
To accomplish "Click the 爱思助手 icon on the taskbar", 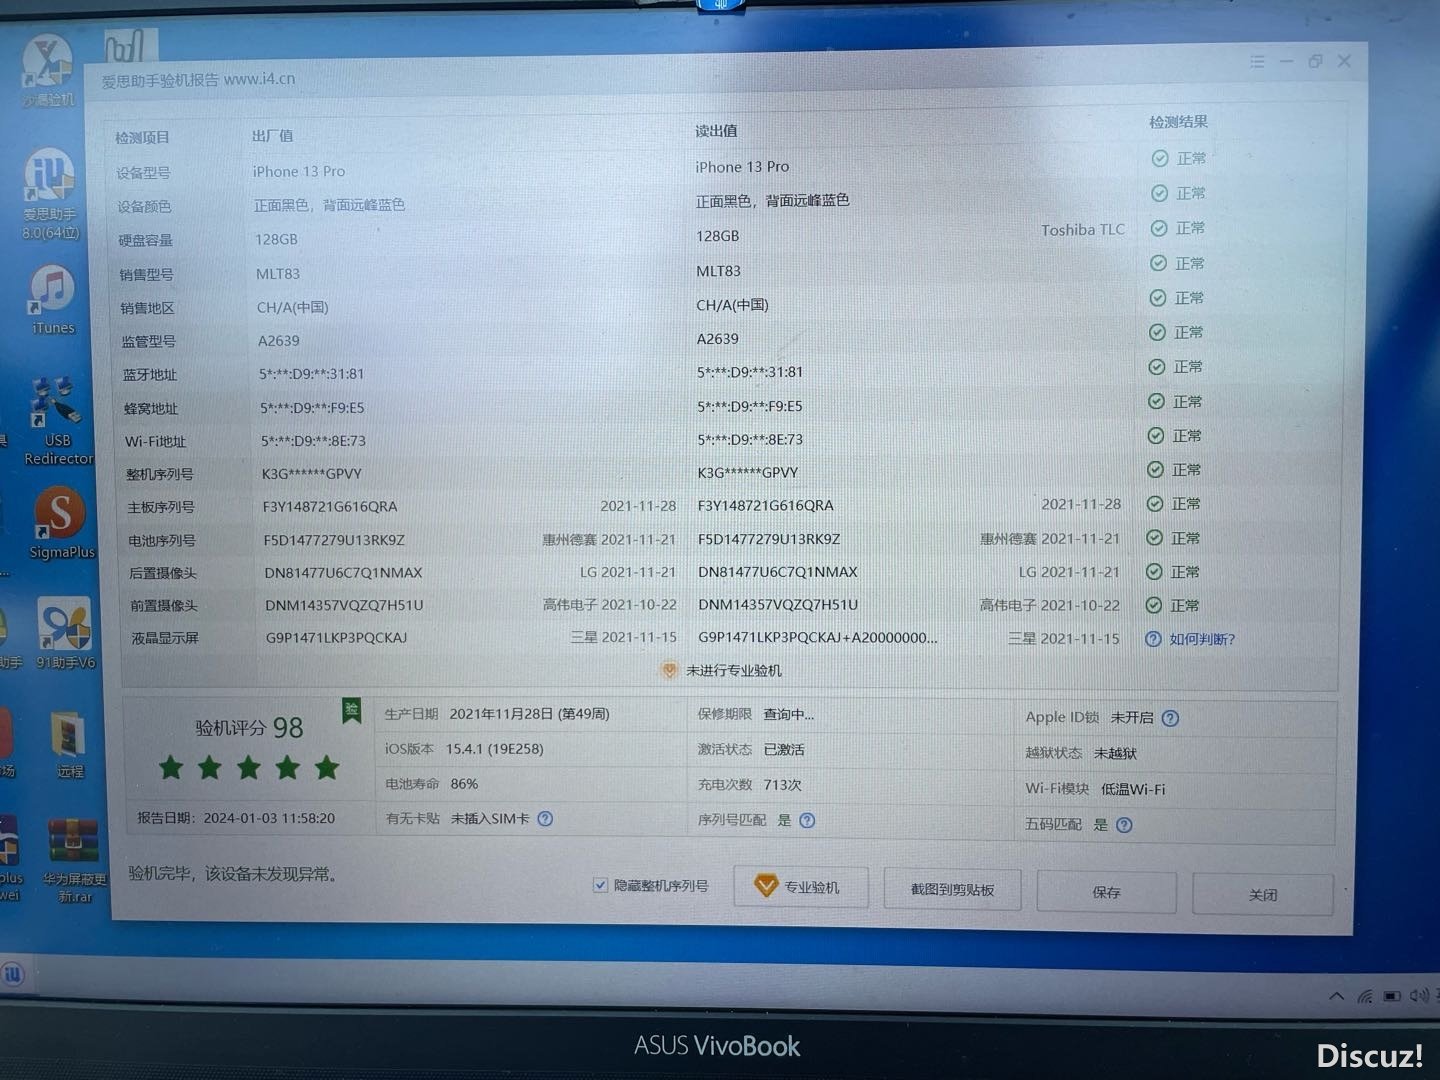I will point(13,973).
